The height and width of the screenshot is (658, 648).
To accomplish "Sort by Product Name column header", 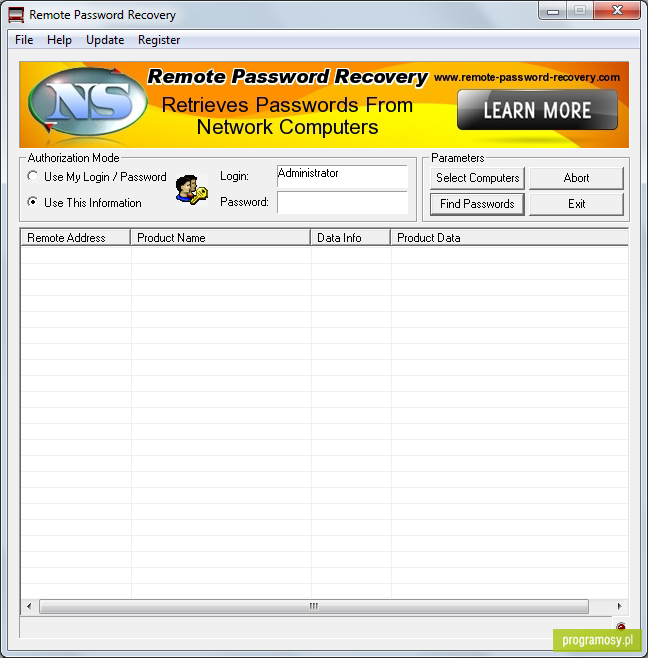I will [x=220, y=238].
